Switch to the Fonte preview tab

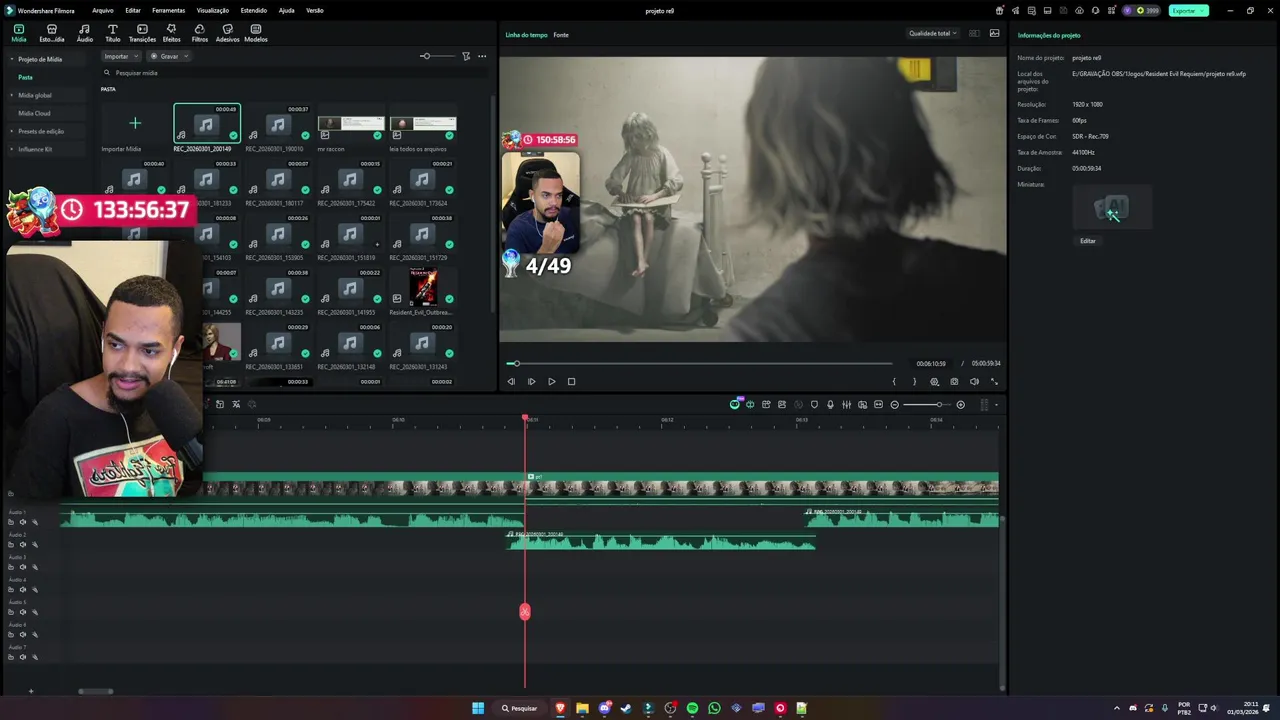tap(561, 35)
